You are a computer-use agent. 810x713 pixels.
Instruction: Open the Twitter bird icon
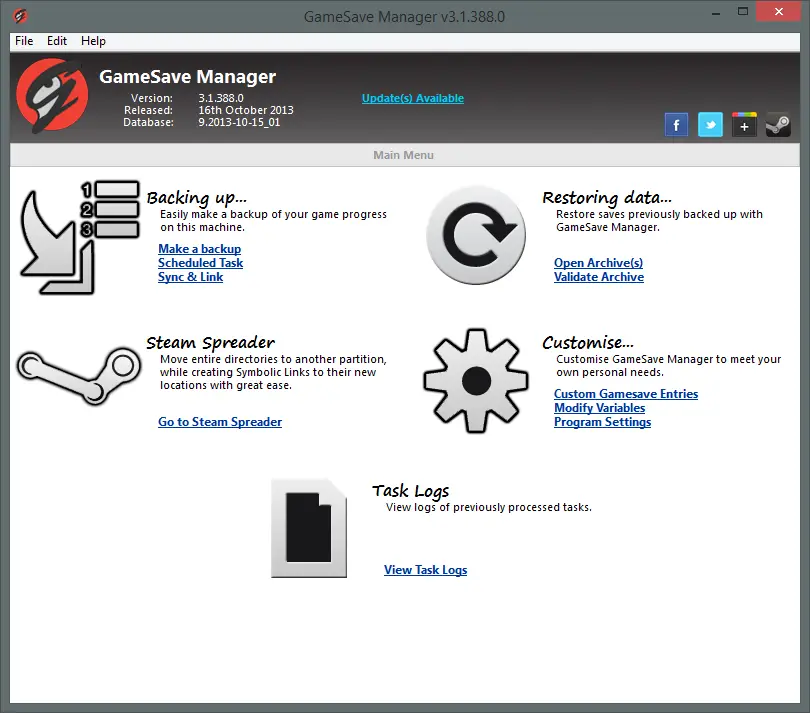click(710, 125)
